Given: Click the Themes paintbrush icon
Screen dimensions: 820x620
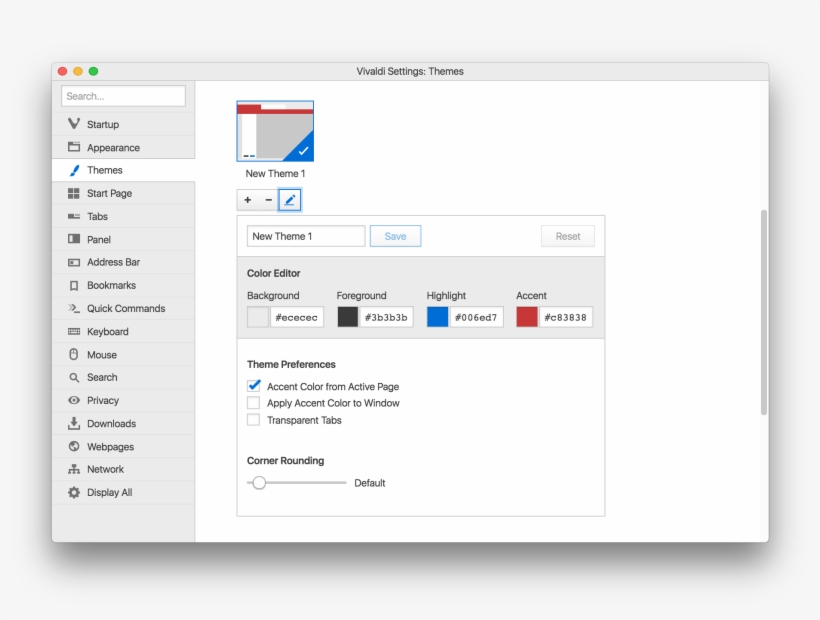Looking at the screenshot, I should (74, 170).
